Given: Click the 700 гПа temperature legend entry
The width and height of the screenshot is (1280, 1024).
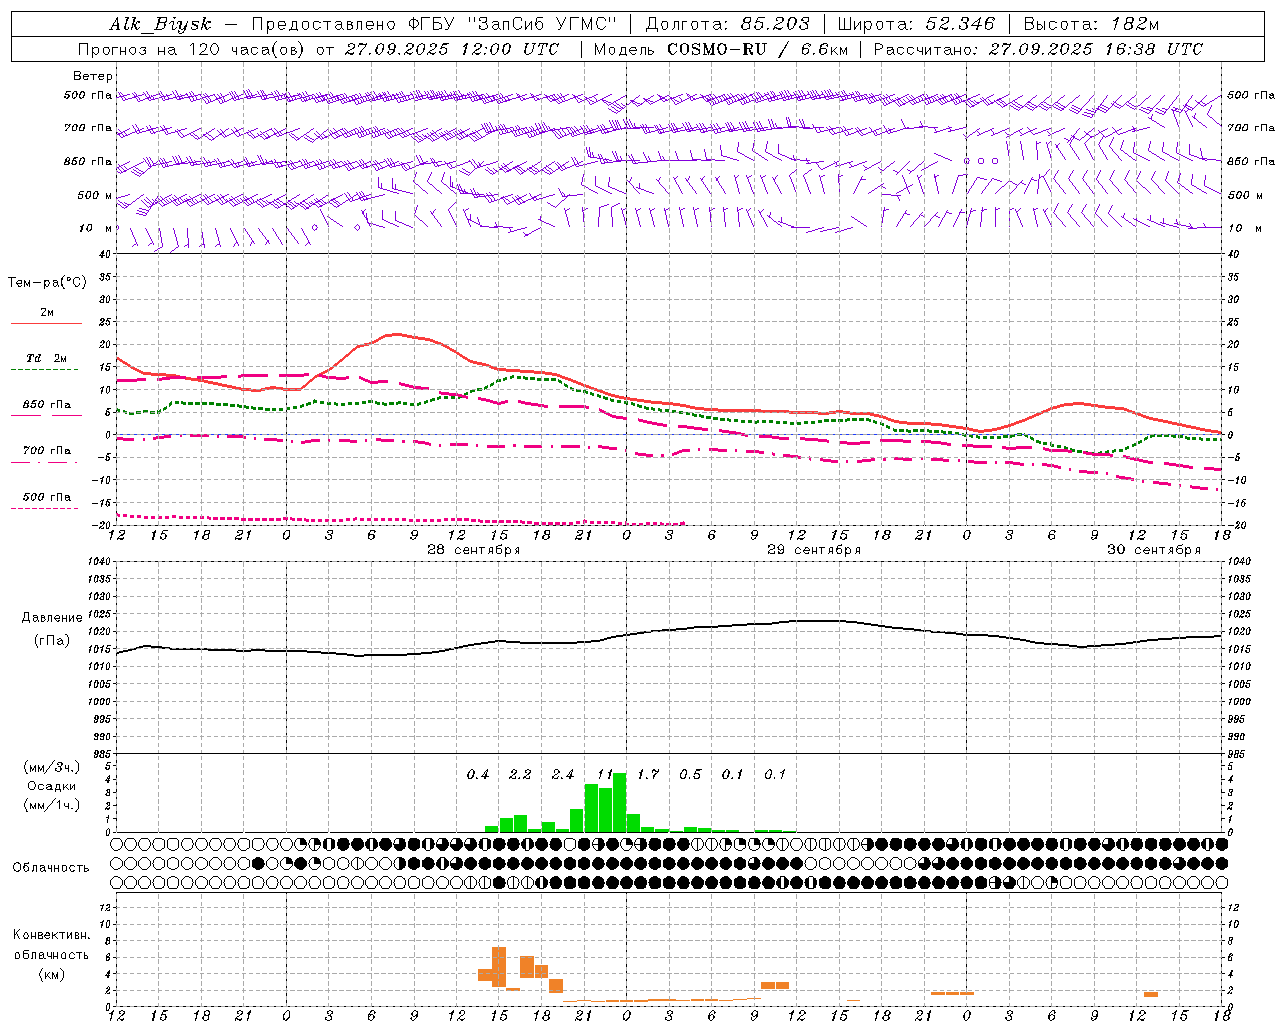Looking at the screenshot, I should [47, 451].
